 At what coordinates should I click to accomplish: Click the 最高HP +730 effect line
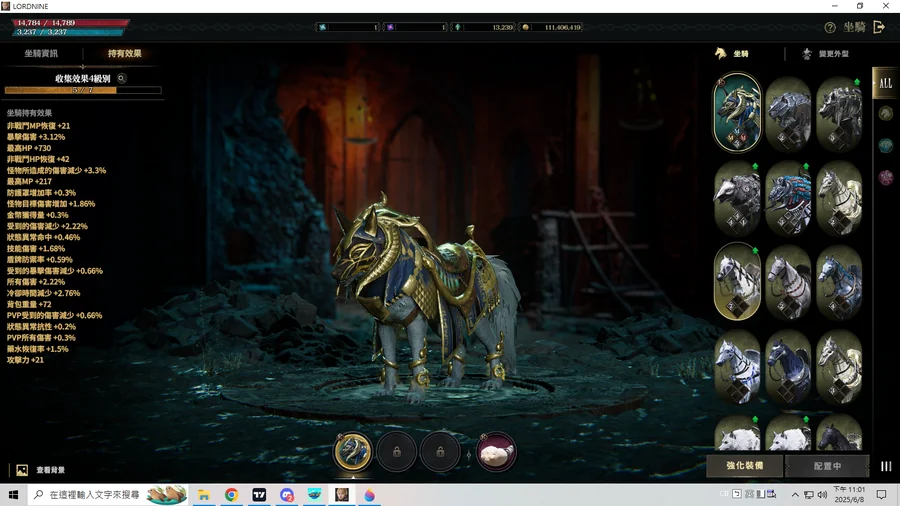29,148
